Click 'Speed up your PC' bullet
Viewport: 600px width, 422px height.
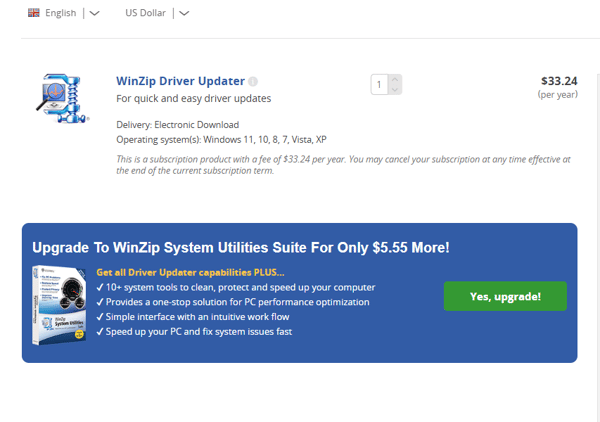[194, 332]
